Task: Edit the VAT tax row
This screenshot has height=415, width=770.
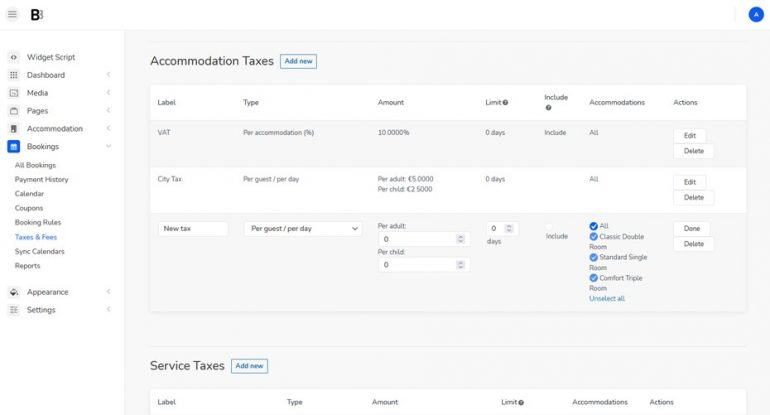Action: point(689,136)
